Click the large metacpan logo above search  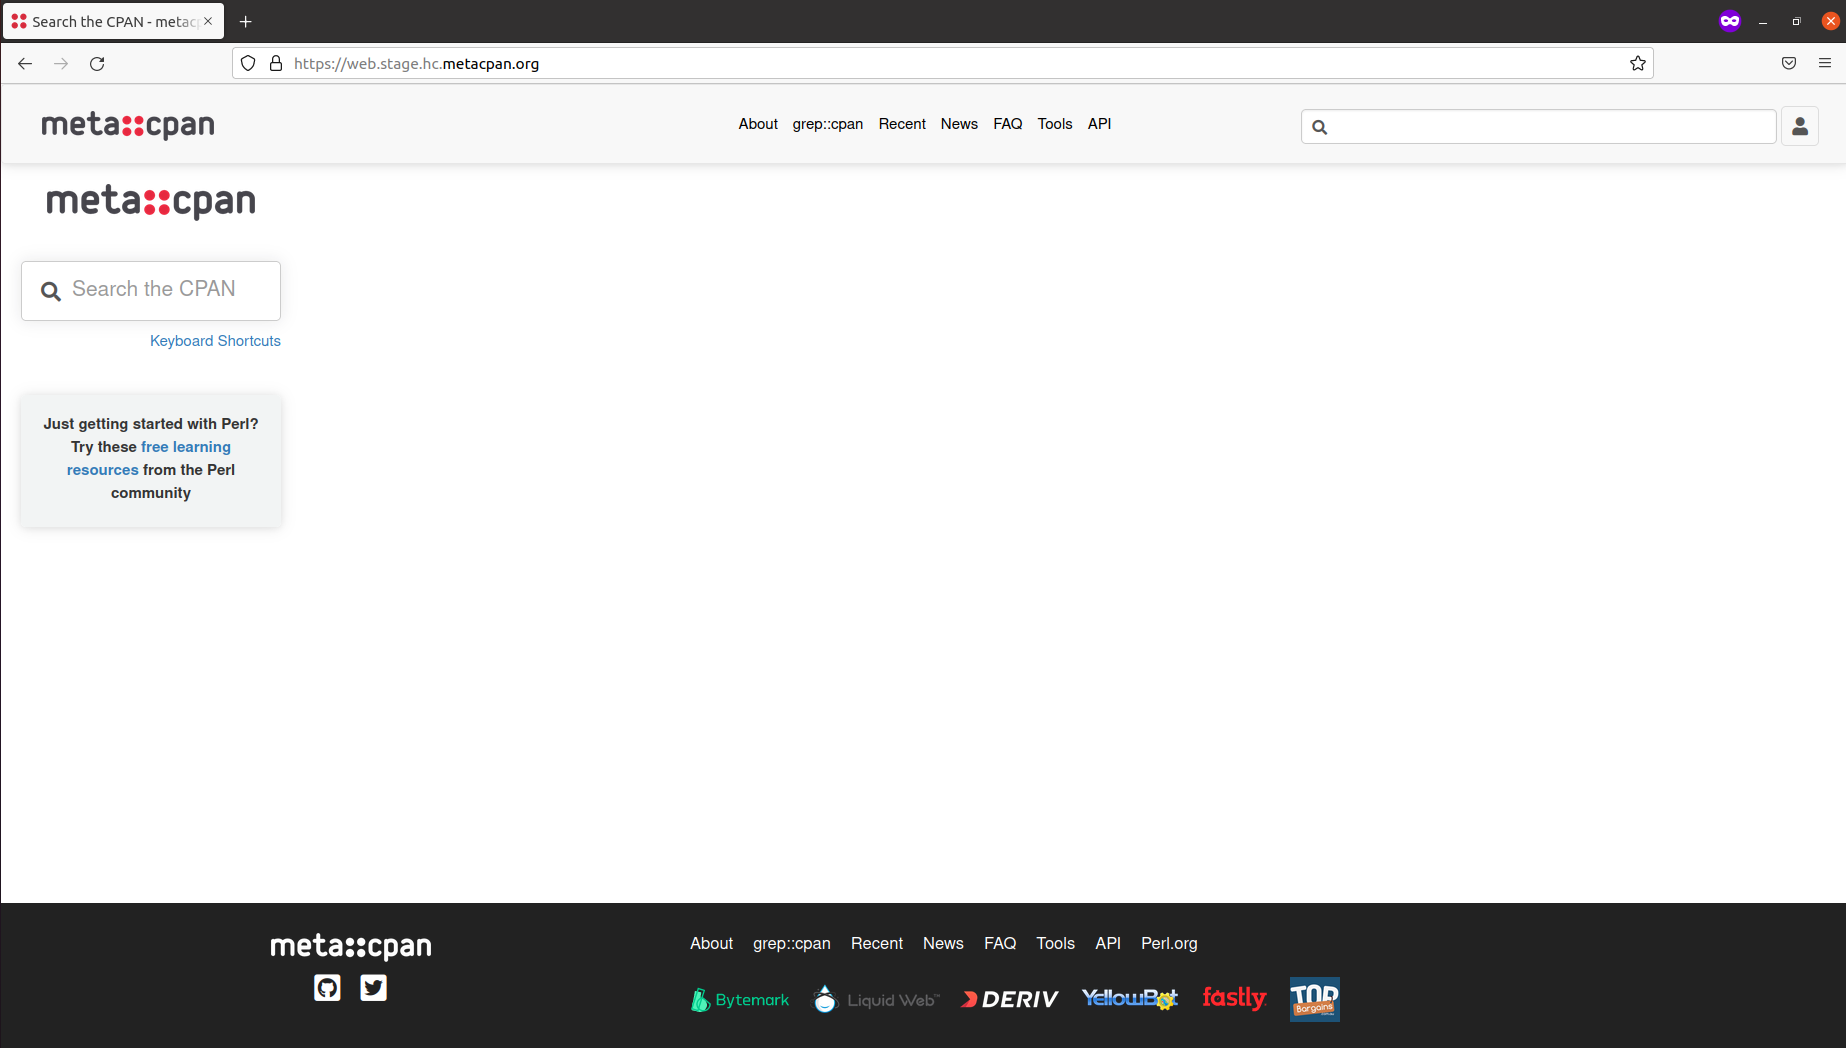(x=151, y=201)
